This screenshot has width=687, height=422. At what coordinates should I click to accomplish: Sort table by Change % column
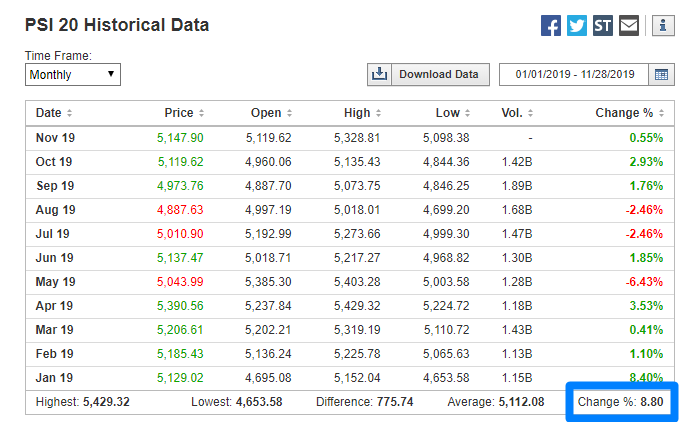[630, 113]
